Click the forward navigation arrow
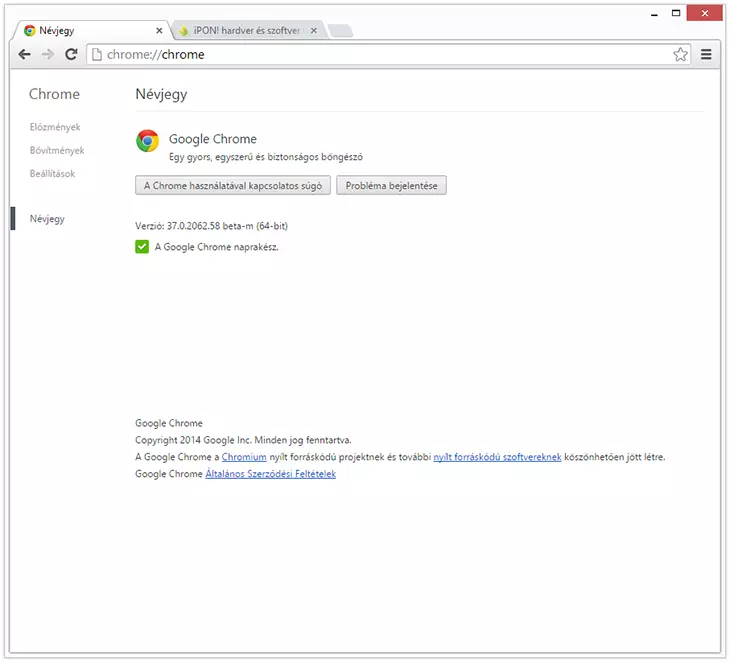The image size is (730, 663). click(47, 54)
